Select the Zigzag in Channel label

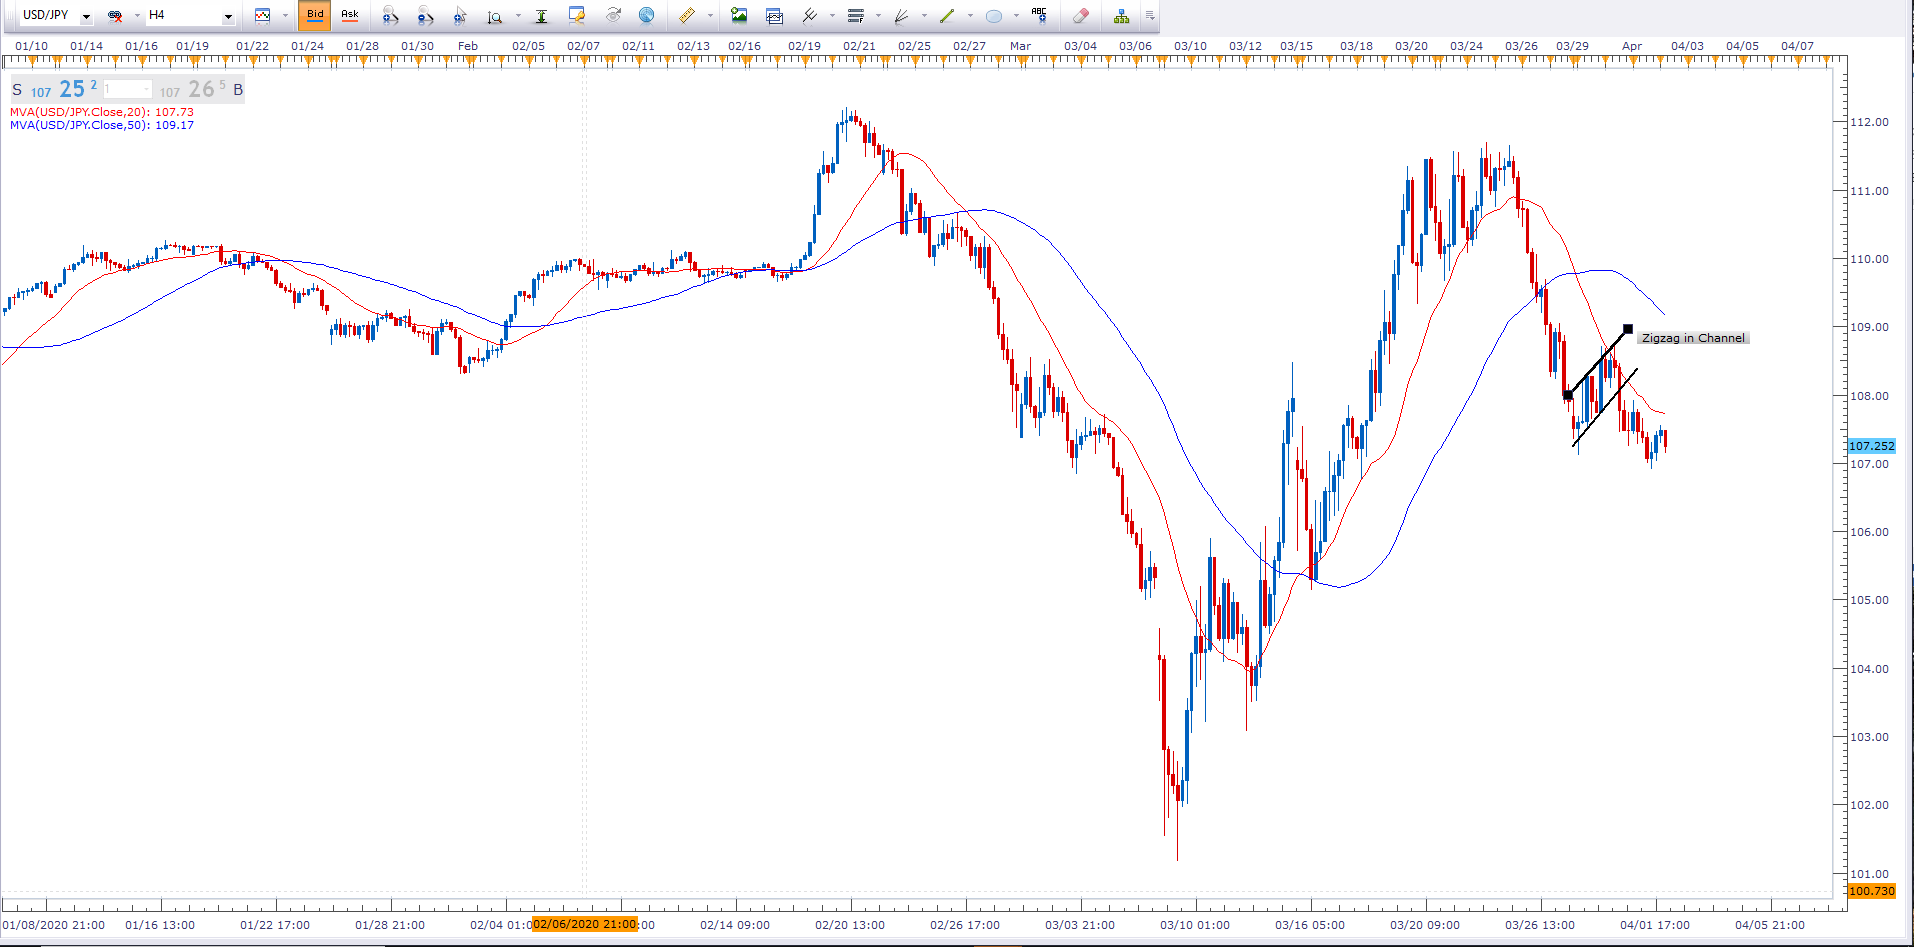[x=1692, y=338]
